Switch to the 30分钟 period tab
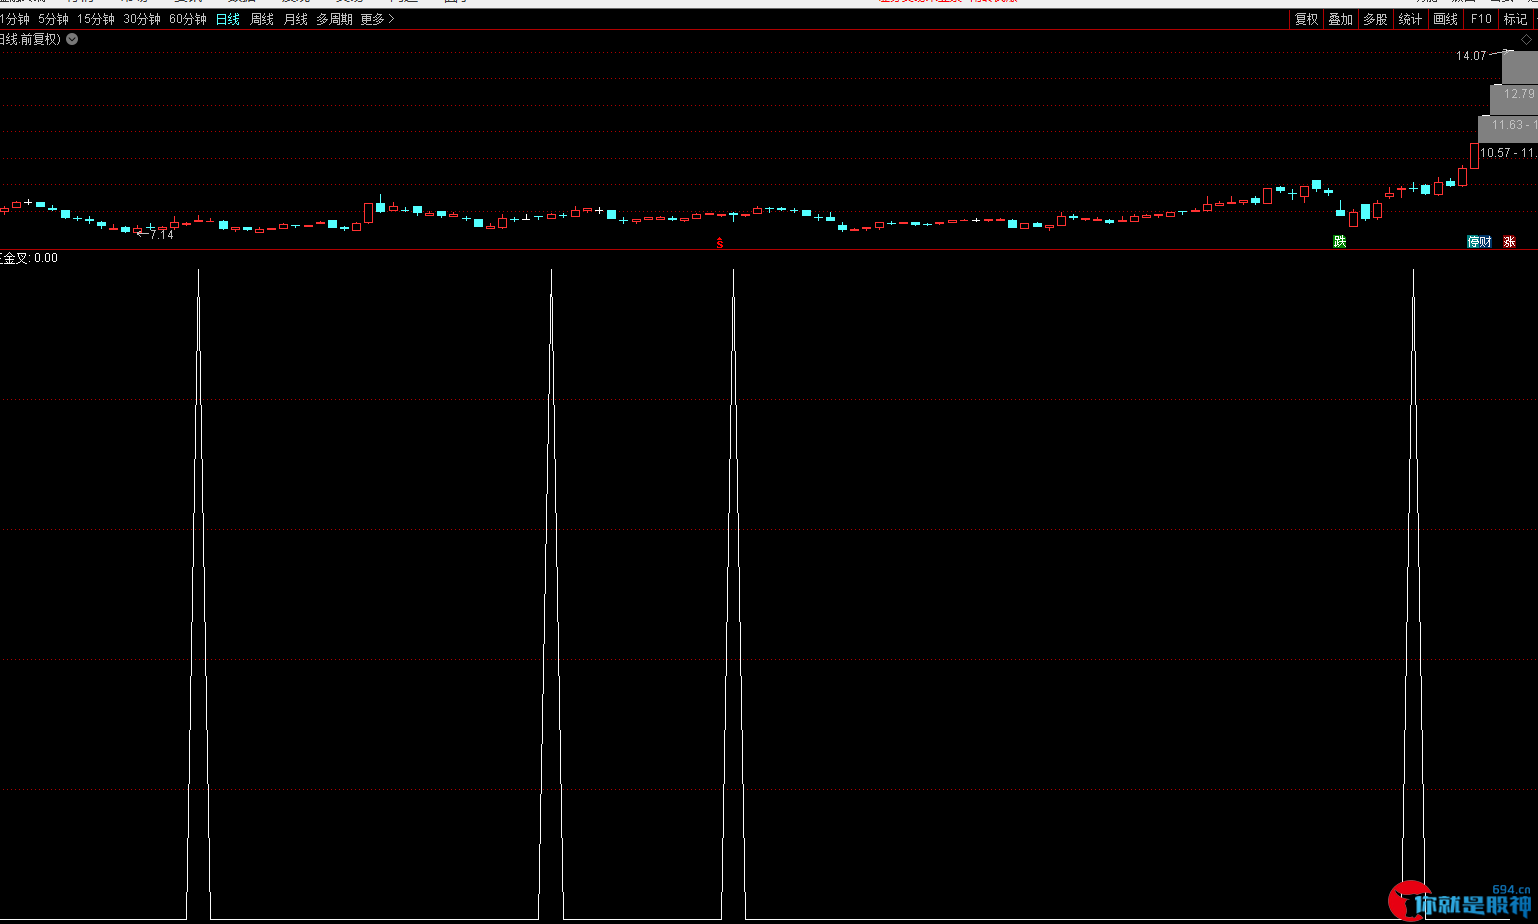Viewport: 1538px width, 924px height. coord(142,19)
